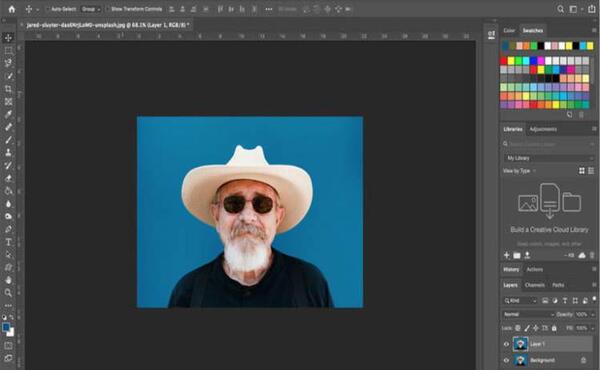
Task: Pick the magenta swatch in Swatches grid
Action: click(x=541, y=61)
